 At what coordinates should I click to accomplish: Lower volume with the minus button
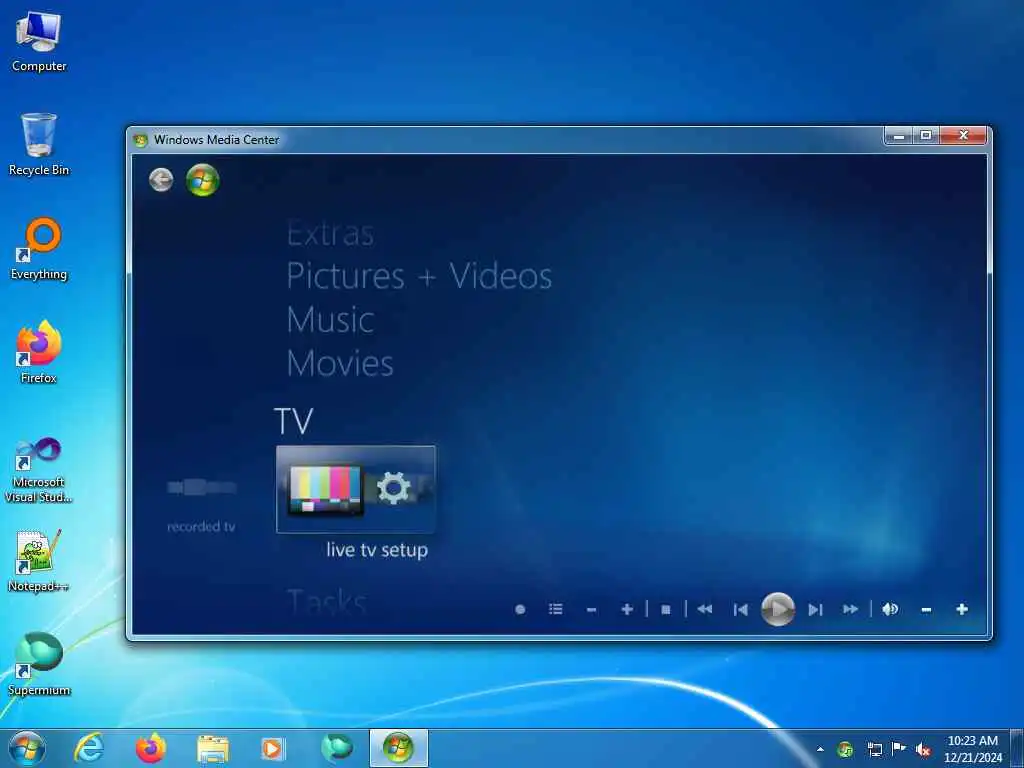[926, 609]
